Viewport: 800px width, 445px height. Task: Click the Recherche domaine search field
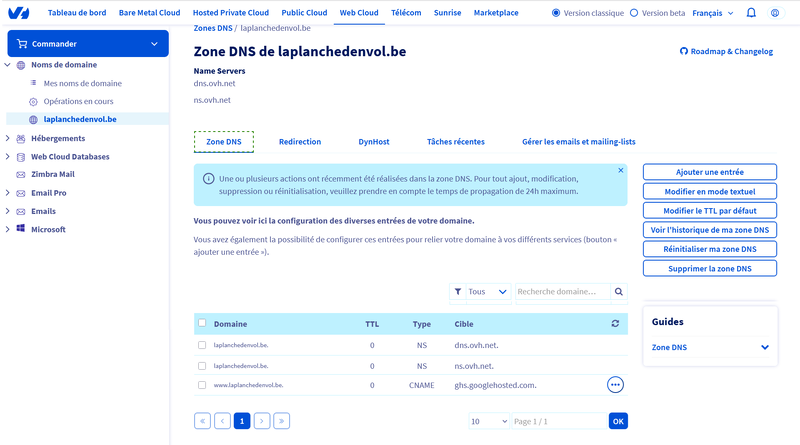[563, 291]
